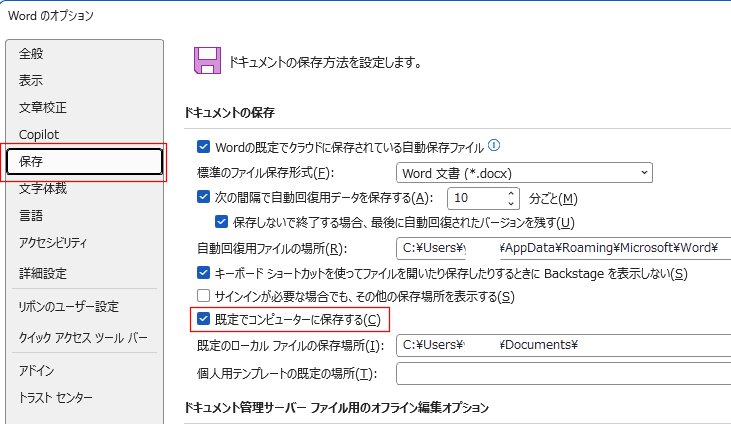Increase the AutoRecover minutes with up arrow
Image resolution: width=731 pixels, height=424 pixels.
pos(511,193)
